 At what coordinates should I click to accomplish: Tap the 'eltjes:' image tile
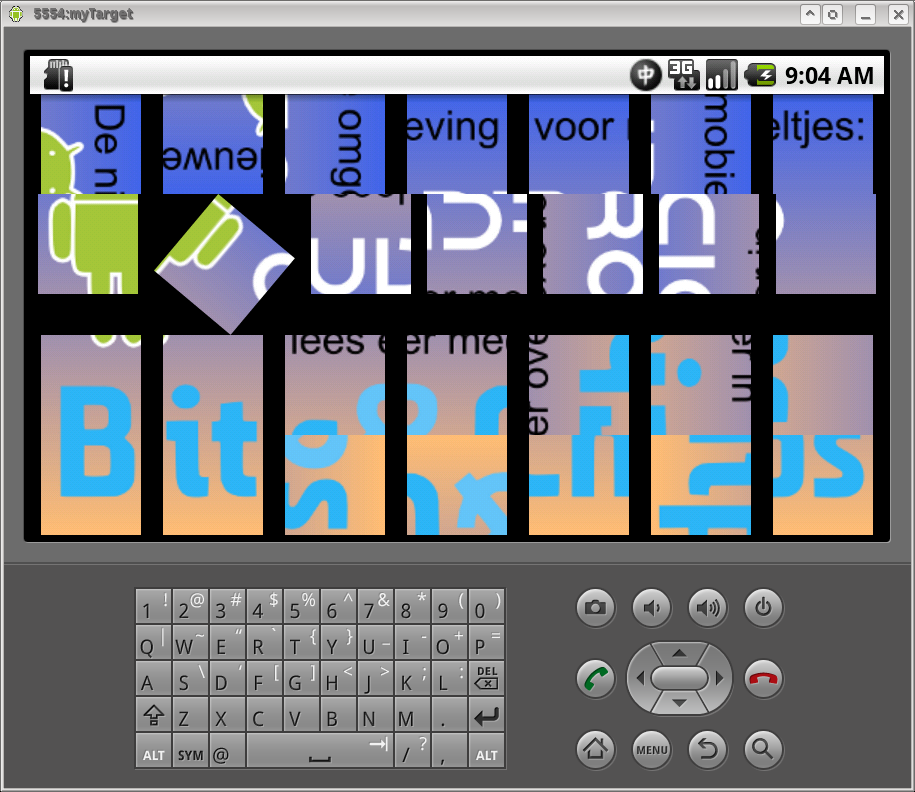pos(823,144)
